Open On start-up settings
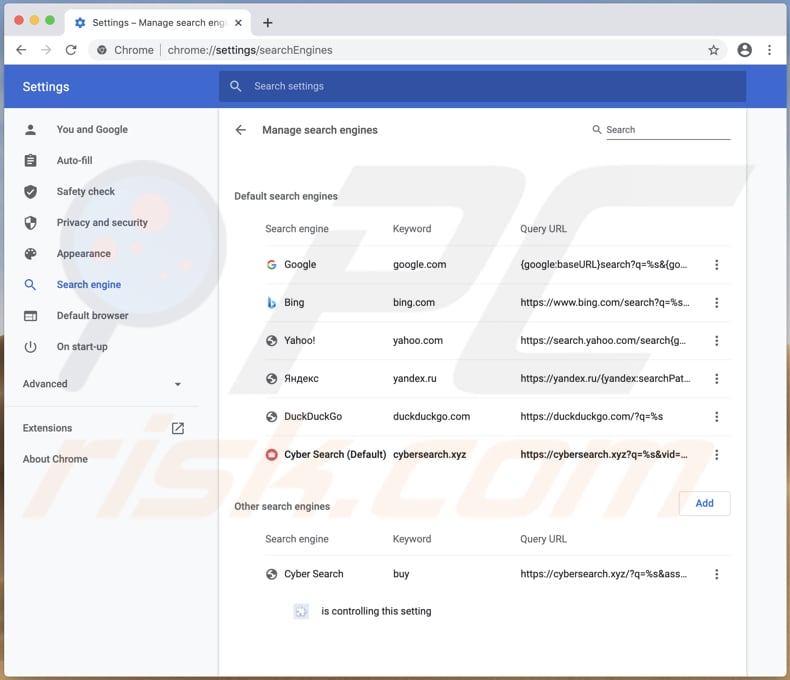The width and height of the screenshot is (790, 680). [82, 347]
